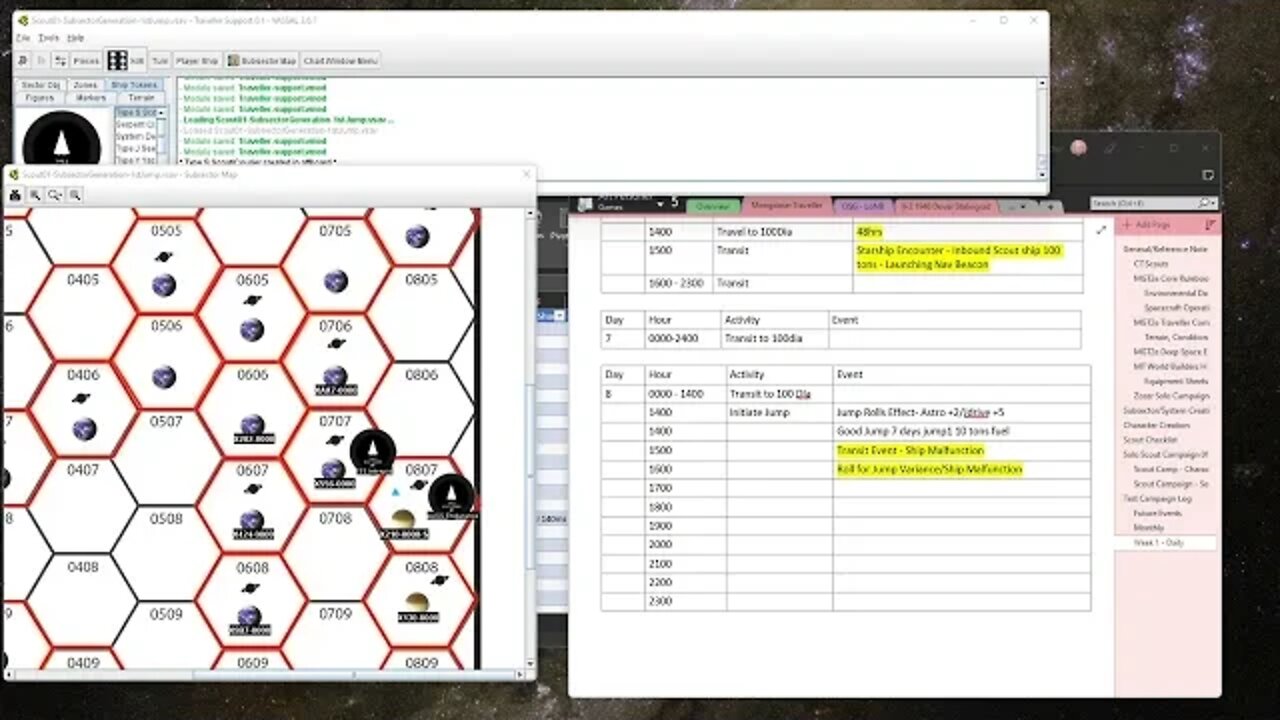1280x720 pixels.
Task: Click the planet in hex 0605
Action: click(x=251, y=329)
